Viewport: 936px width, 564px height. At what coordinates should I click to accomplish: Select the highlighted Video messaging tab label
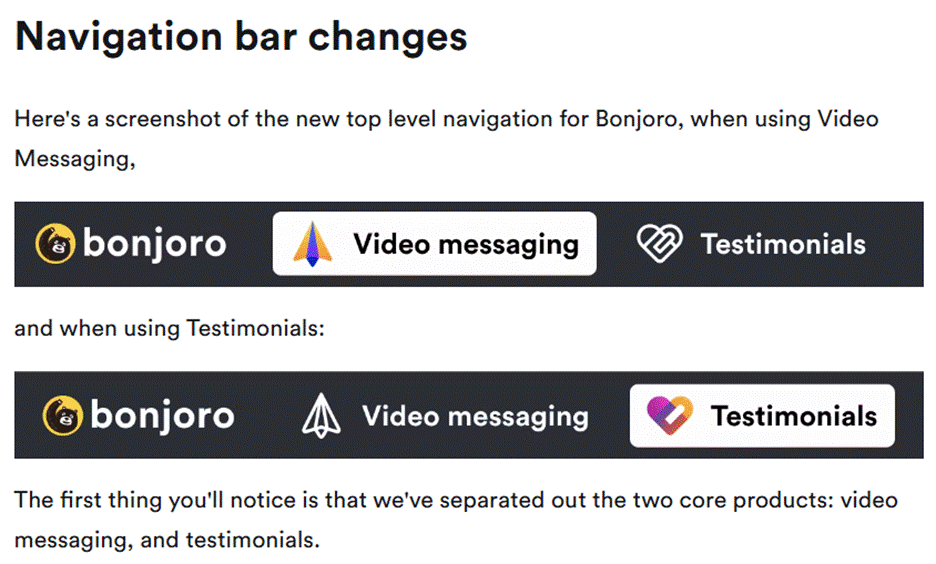[x=466, y=244]
